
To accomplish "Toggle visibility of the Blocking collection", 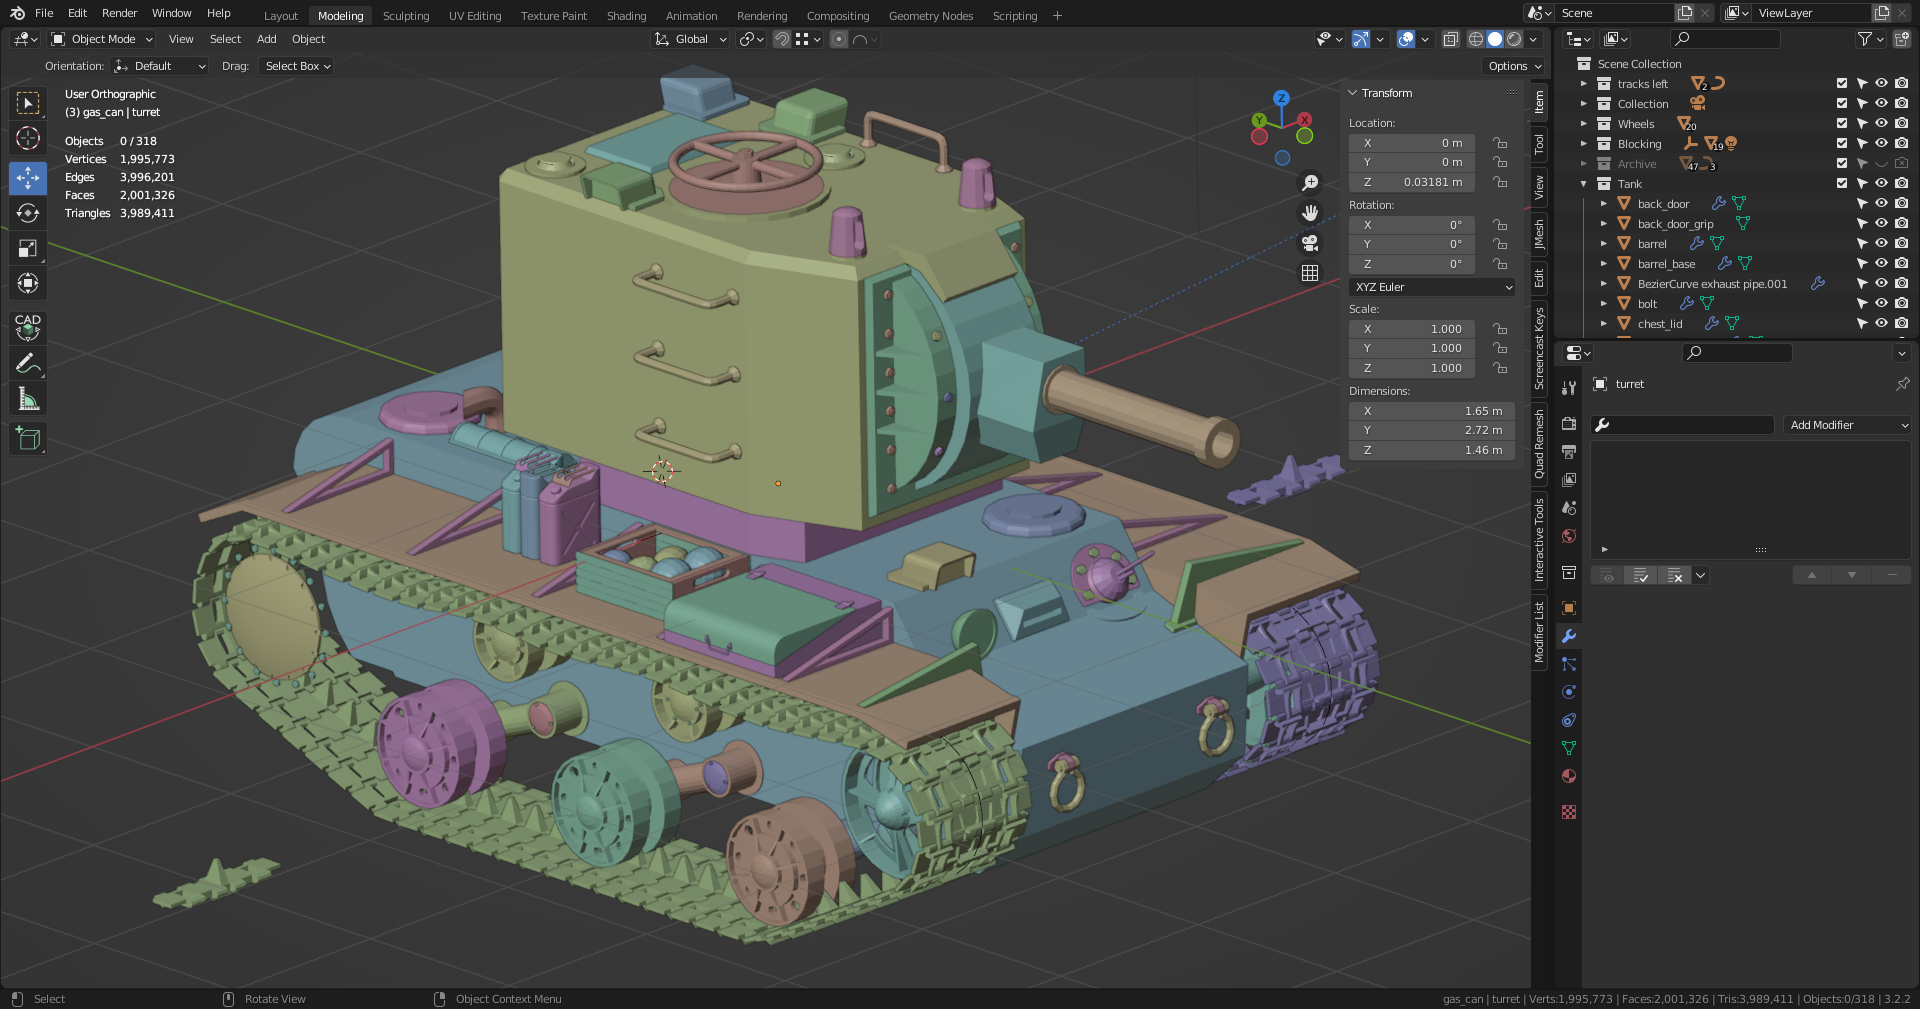I will 1881,144.
